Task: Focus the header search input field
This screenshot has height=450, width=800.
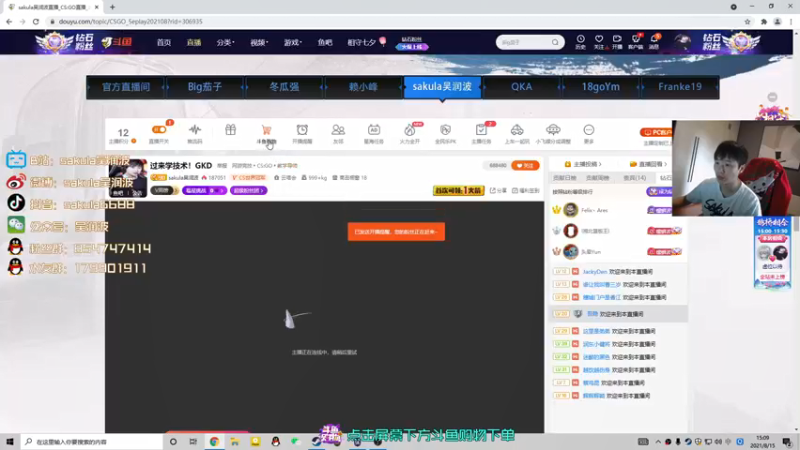Action: [524, 42]
